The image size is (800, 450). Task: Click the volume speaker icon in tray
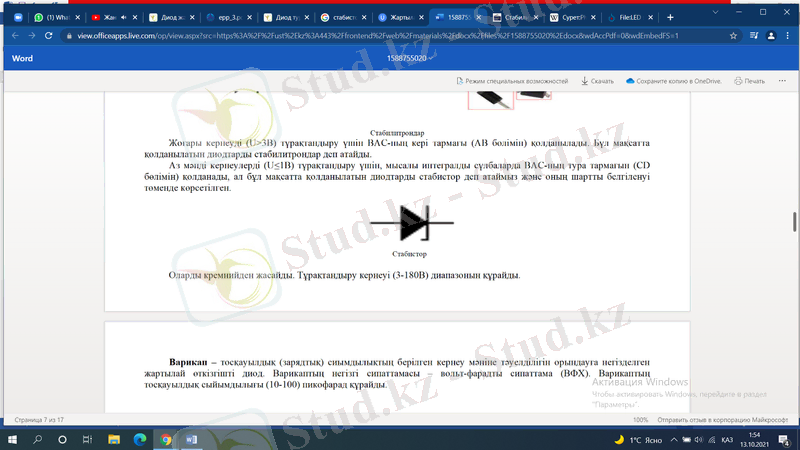pos(698,440)
